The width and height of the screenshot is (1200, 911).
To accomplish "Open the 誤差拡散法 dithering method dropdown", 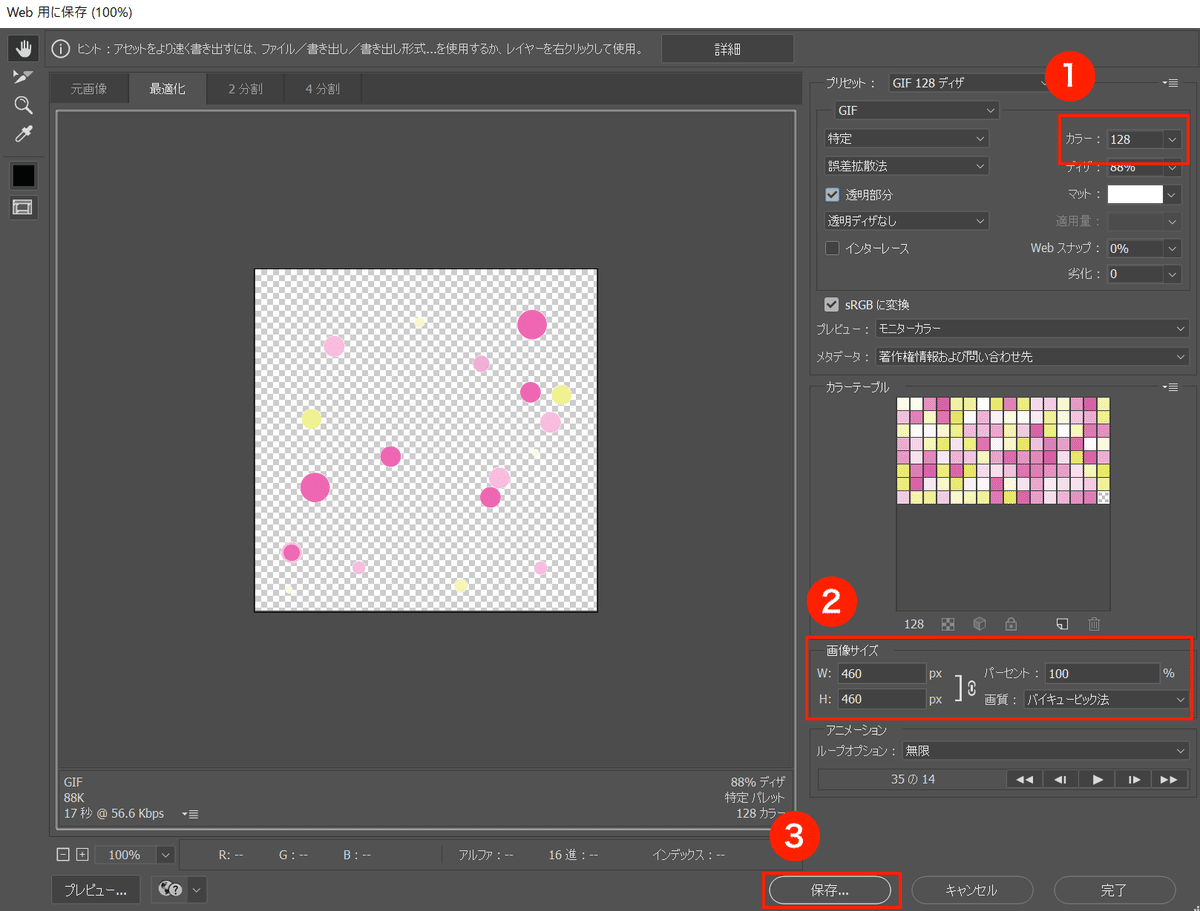I will (905, 165).
